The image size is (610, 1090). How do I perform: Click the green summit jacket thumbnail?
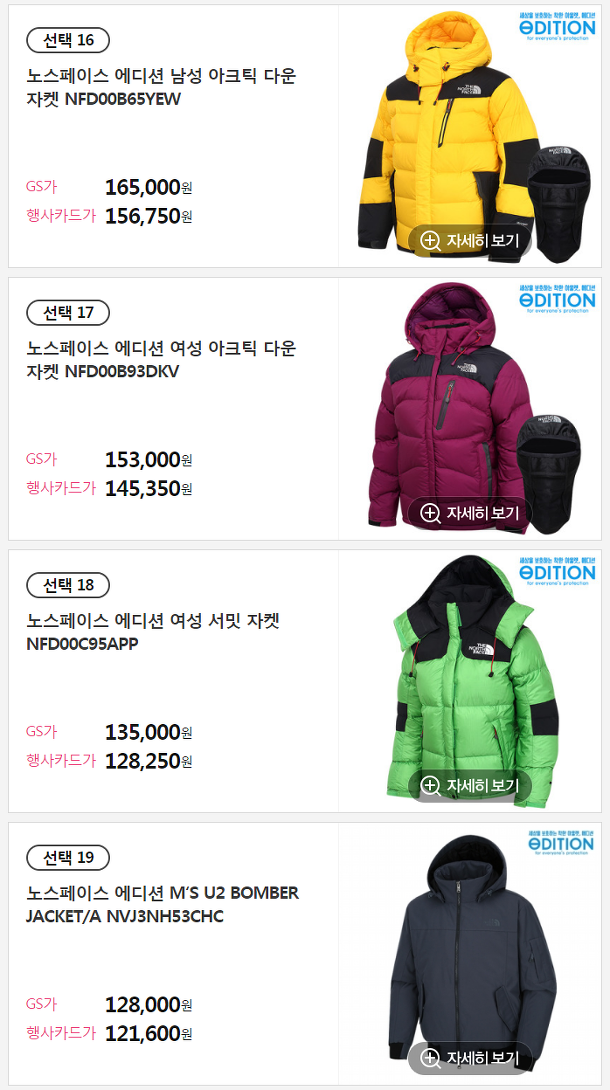[x=472, y=681]
